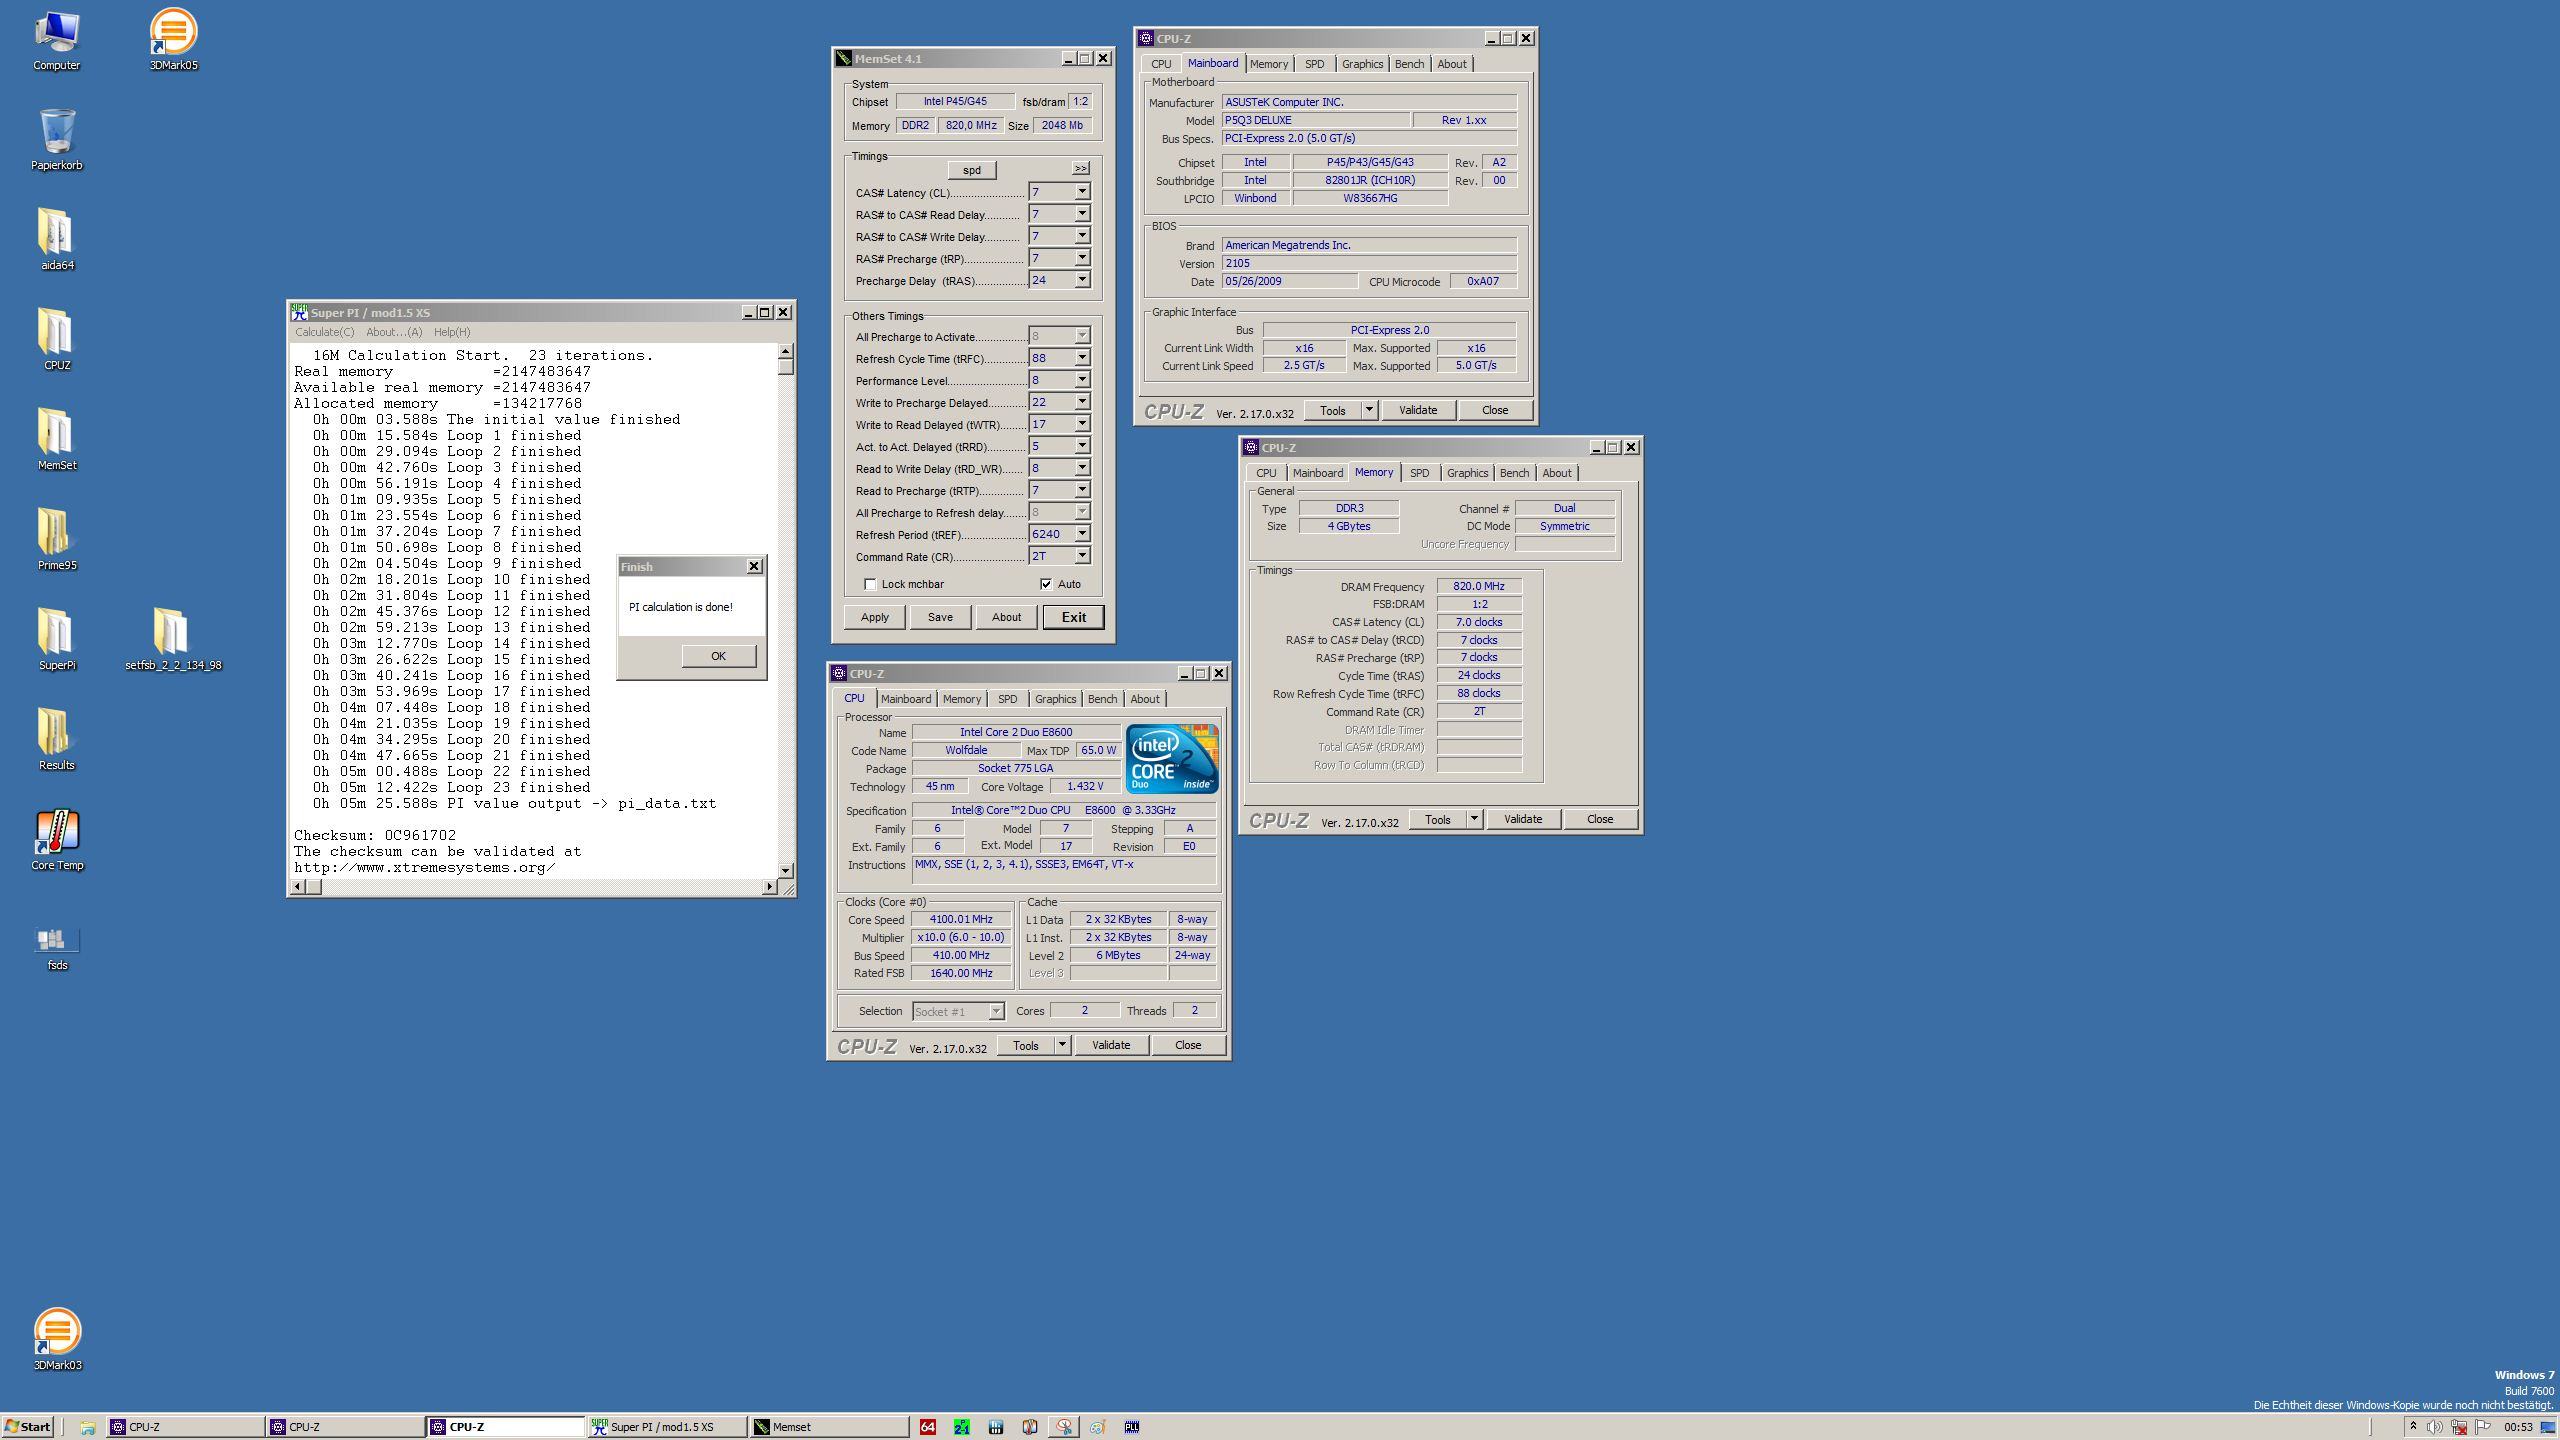Expand the Refresh Cycle Time (tRFC) dropdown
This screenshot has height=1440, width=2560.
click(1082, 359)
